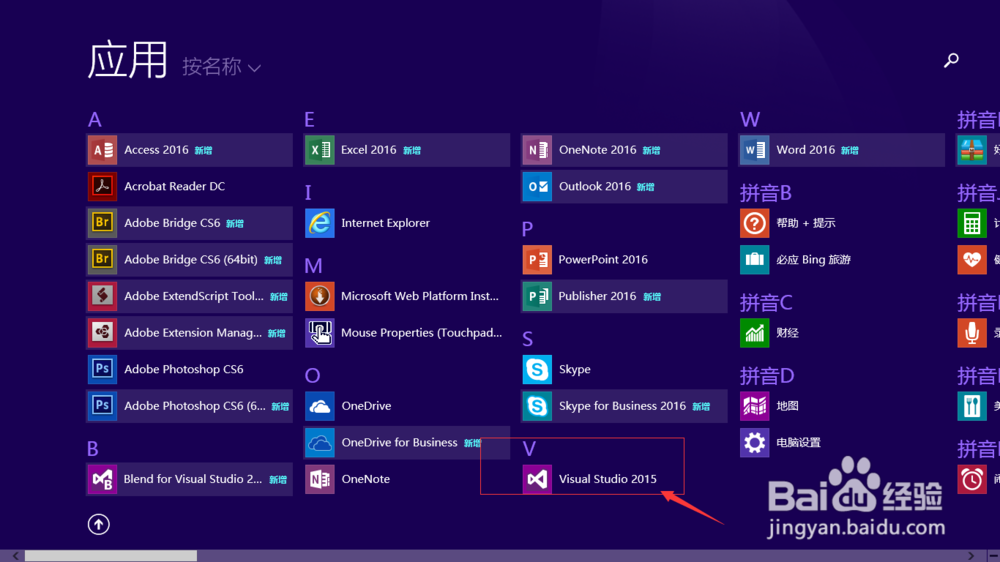Screen dimensions: 1000x562
Task: Click the Skype icon
Action: click(x=537, y=369)
